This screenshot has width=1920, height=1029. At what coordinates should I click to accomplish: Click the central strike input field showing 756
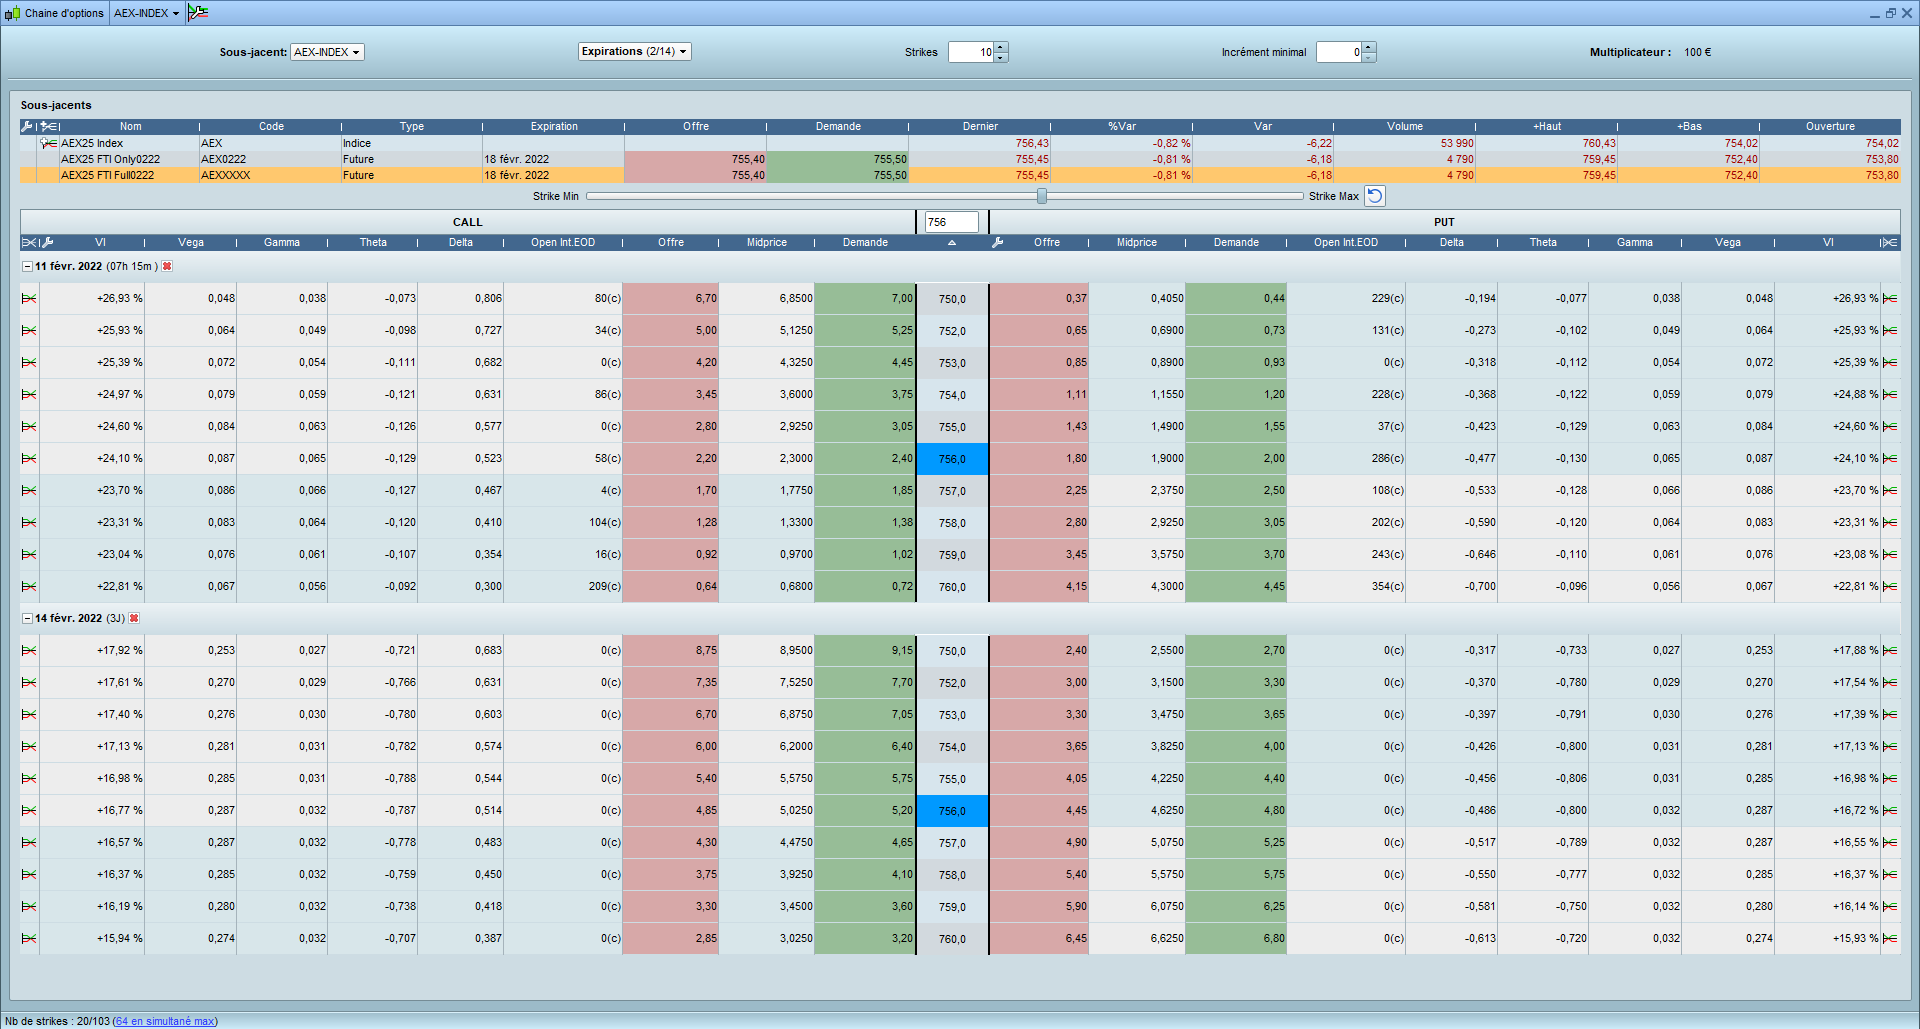[950, 223]
